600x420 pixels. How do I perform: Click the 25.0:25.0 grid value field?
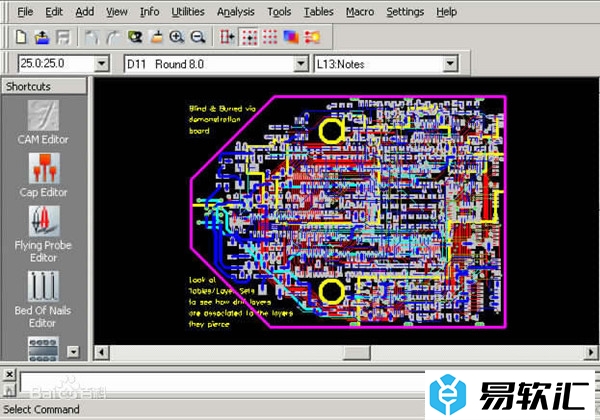(x=56, y=63)
